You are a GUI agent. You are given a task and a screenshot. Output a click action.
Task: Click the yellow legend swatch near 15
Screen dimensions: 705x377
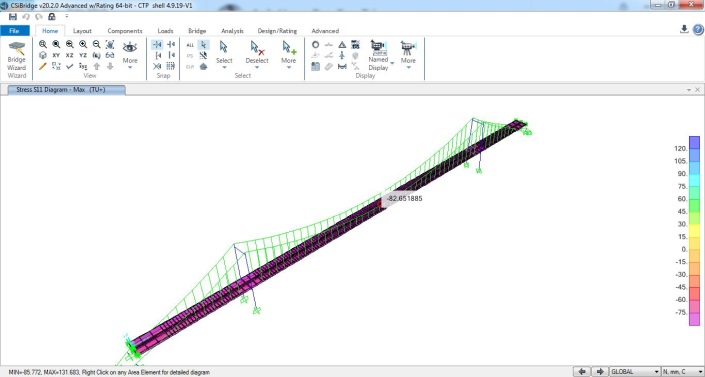694,231
